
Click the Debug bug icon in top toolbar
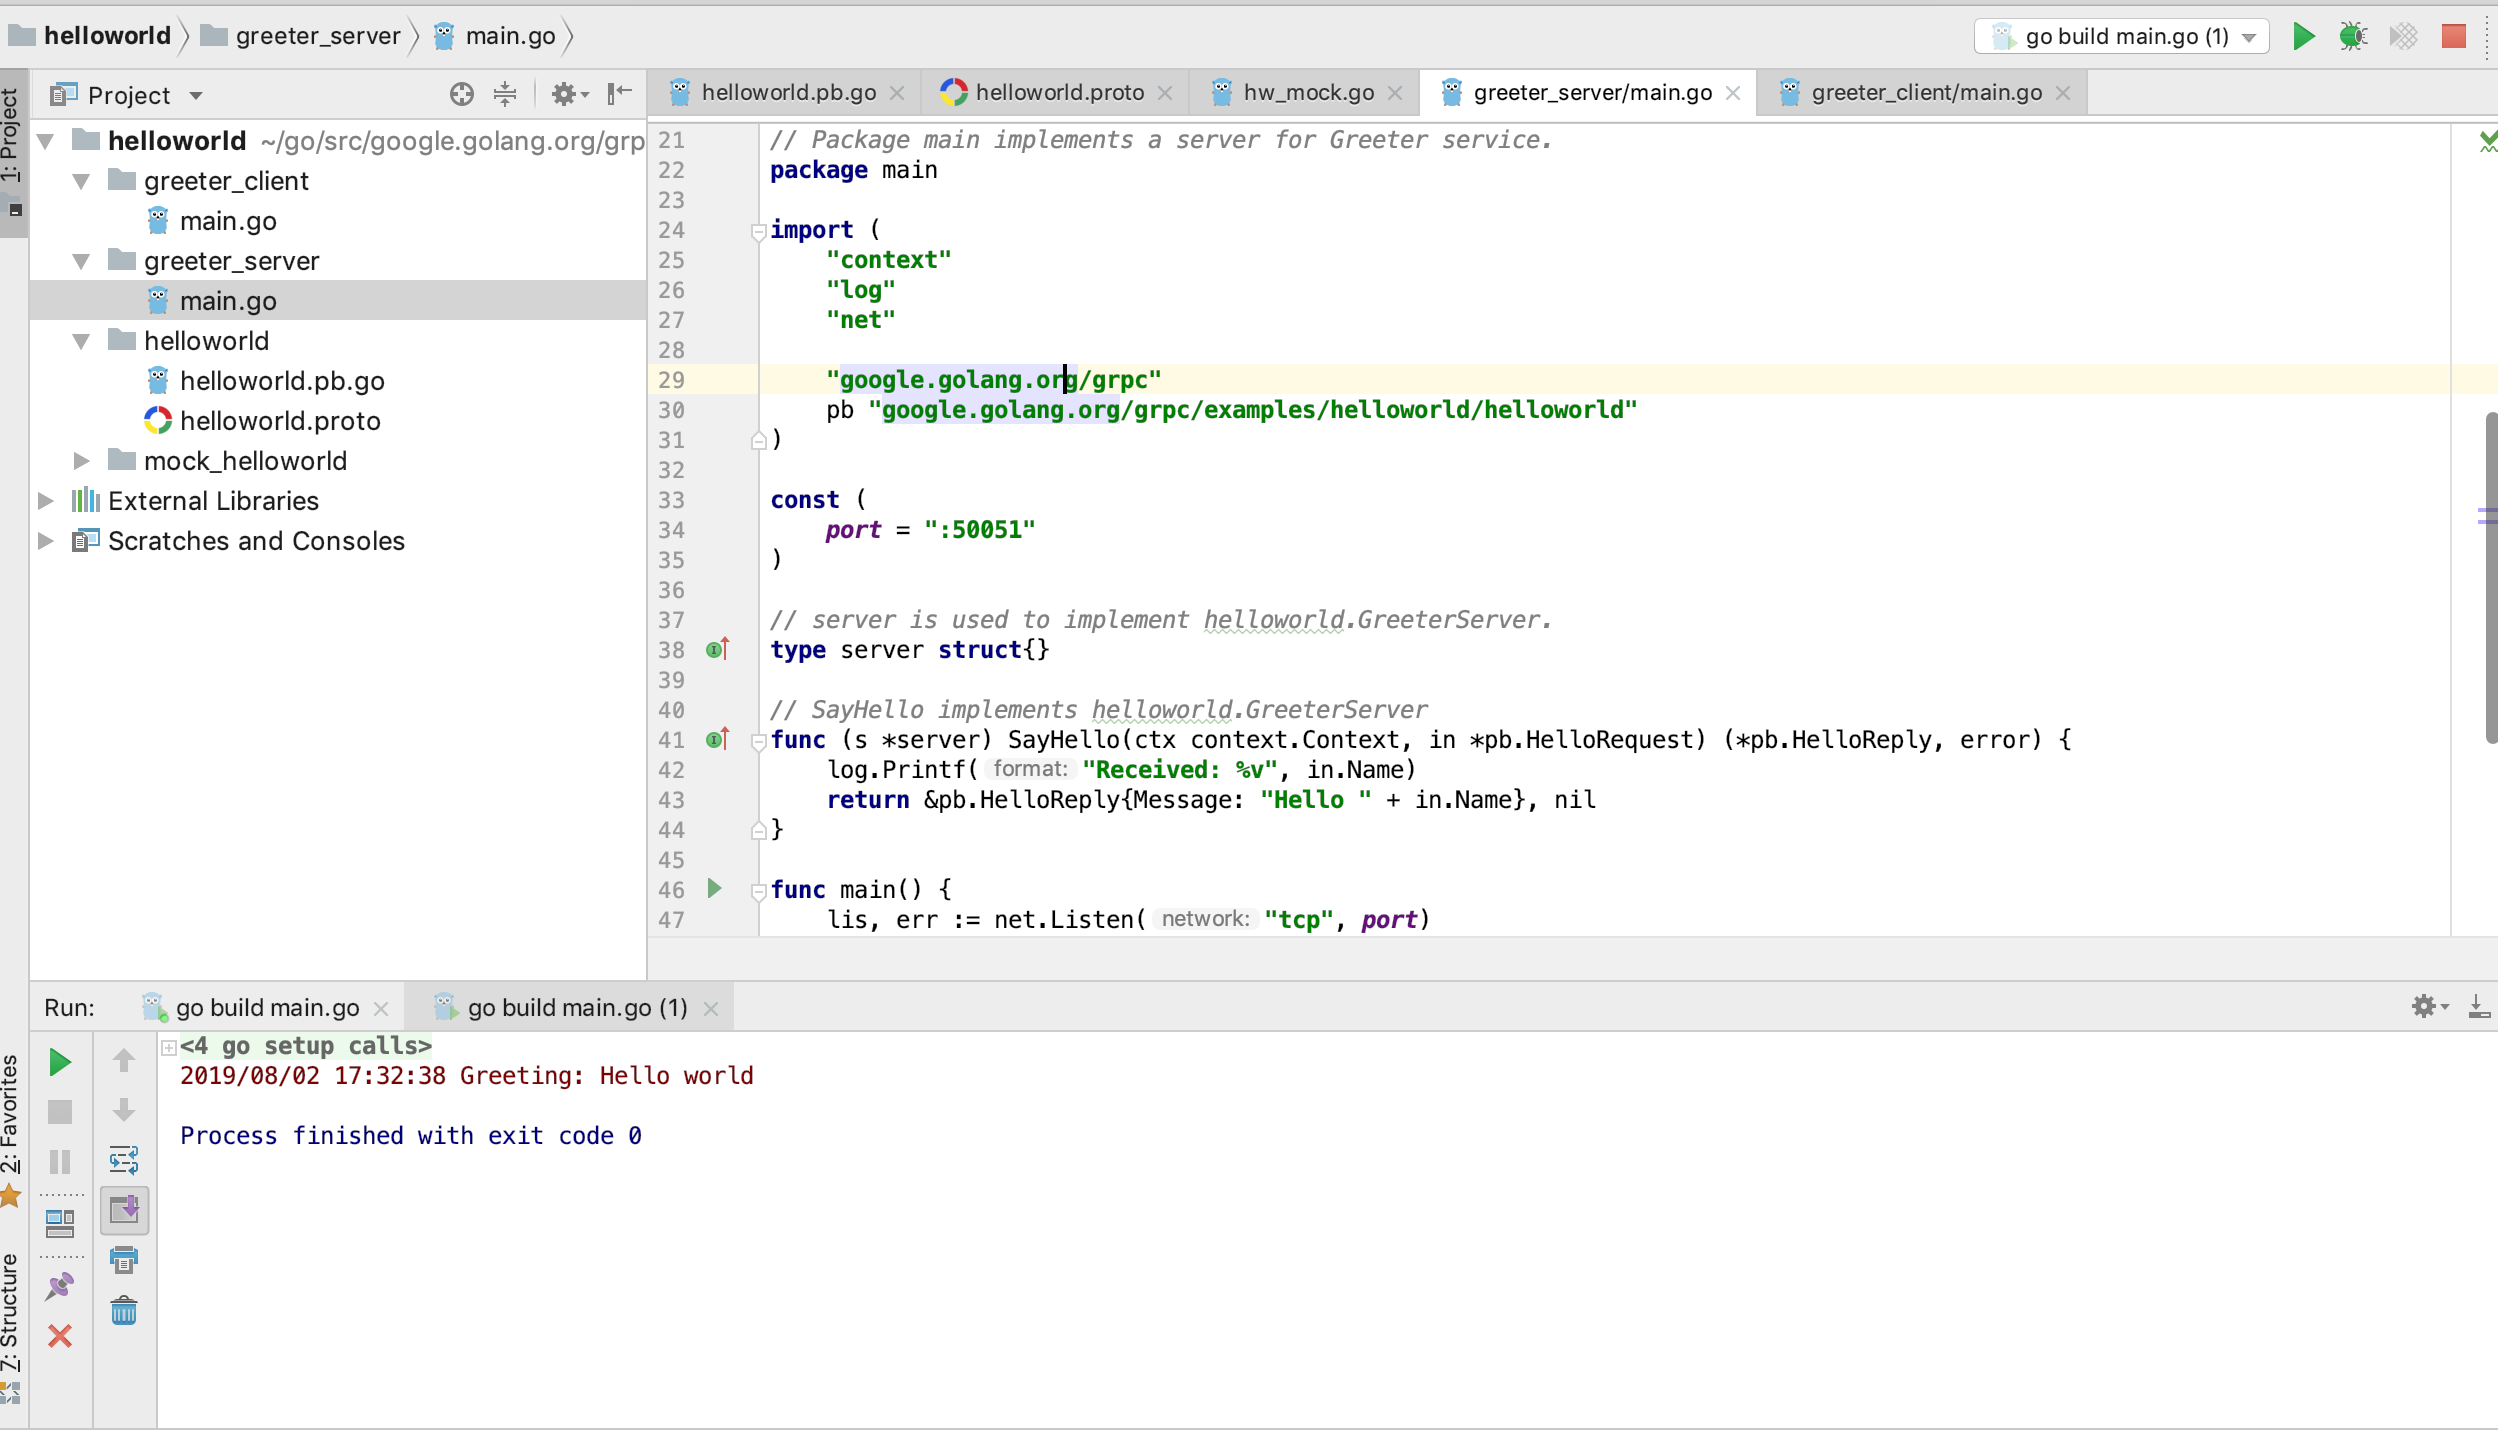(x=2353, y=37)
